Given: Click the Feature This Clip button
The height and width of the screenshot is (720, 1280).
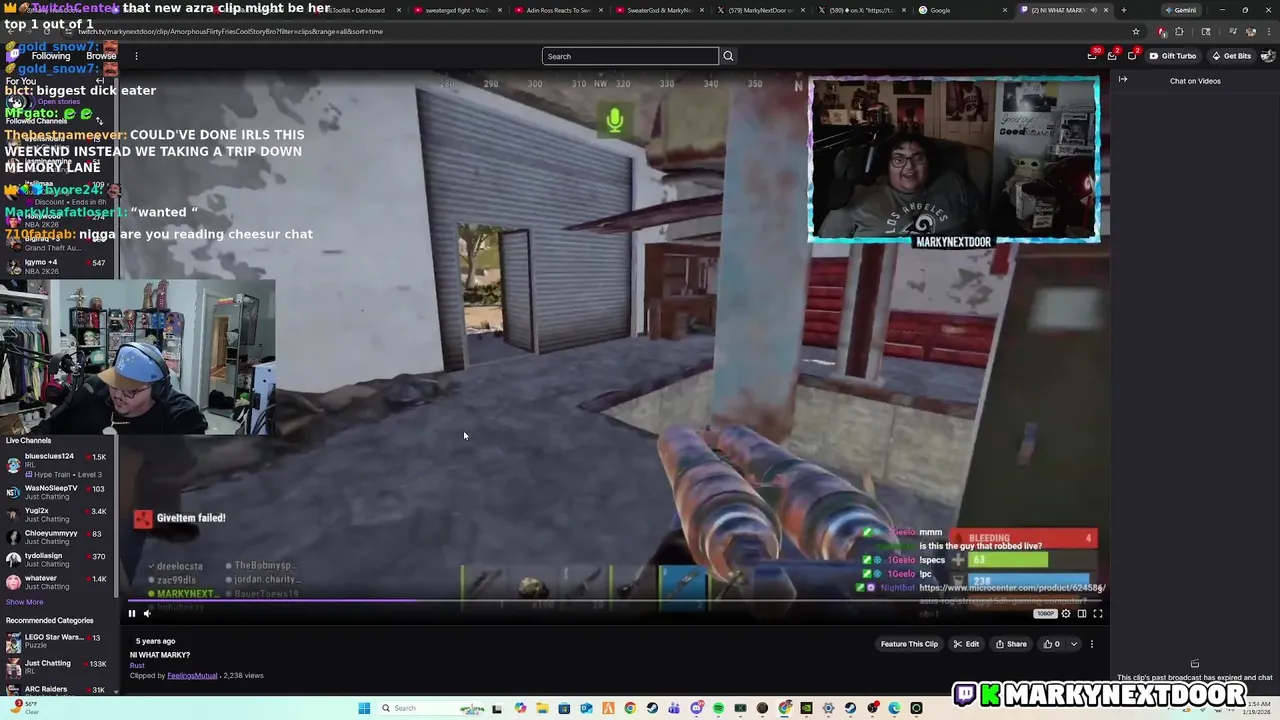Looking at the screenshot, I should 909,644.
